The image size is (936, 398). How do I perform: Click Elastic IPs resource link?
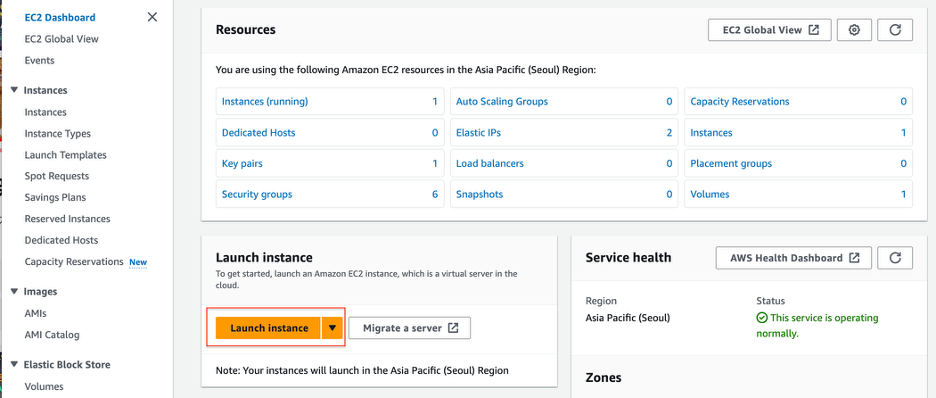[x=478, y=132]
